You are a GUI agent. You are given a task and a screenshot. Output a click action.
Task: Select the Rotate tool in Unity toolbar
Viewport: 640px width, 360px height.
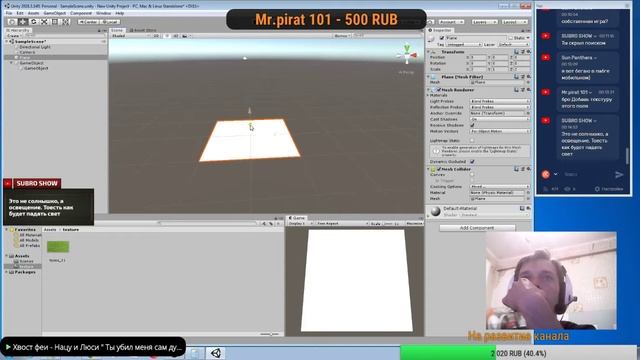33,22
